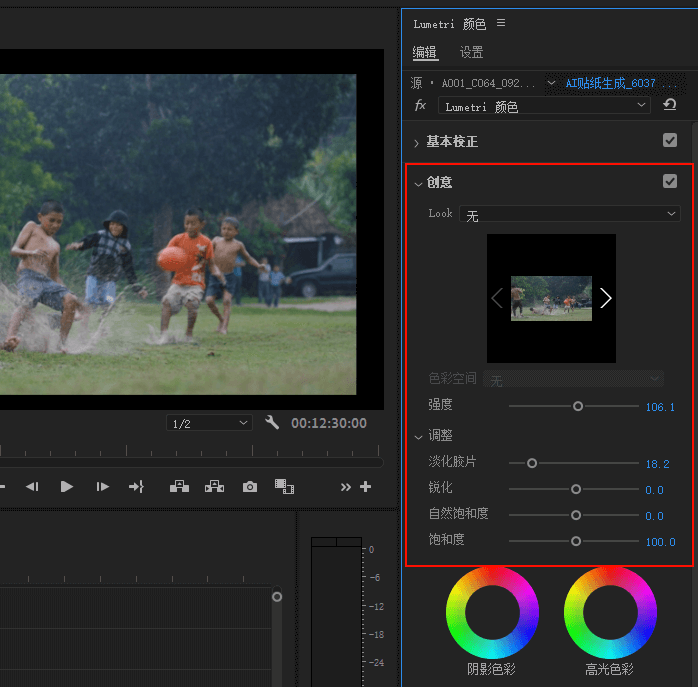
Task: Expand the 基本校正 section
Action: 417,142
